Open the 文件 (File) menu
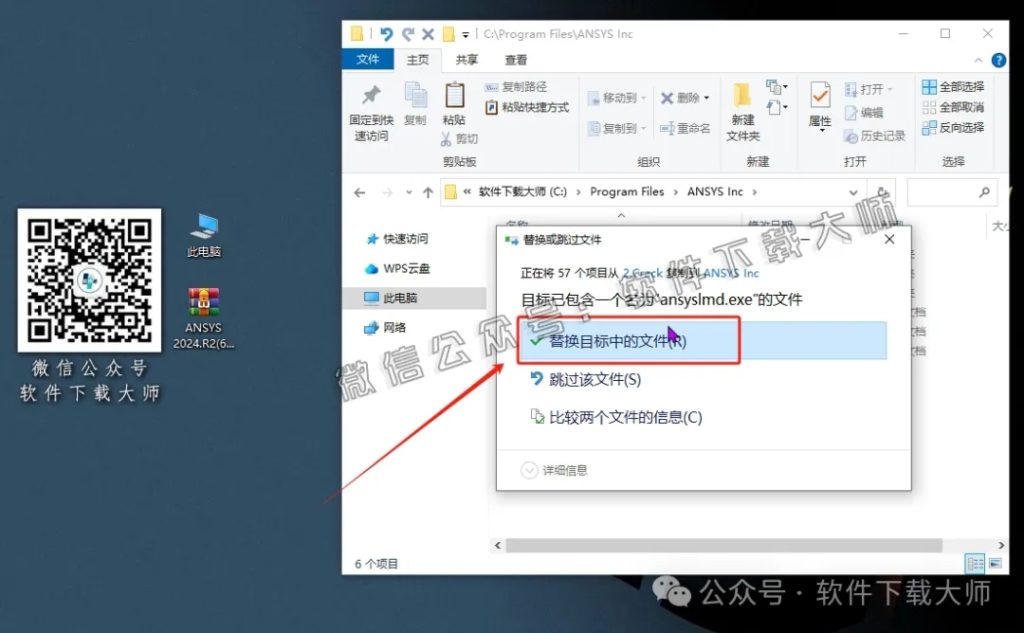 (368, 59)
